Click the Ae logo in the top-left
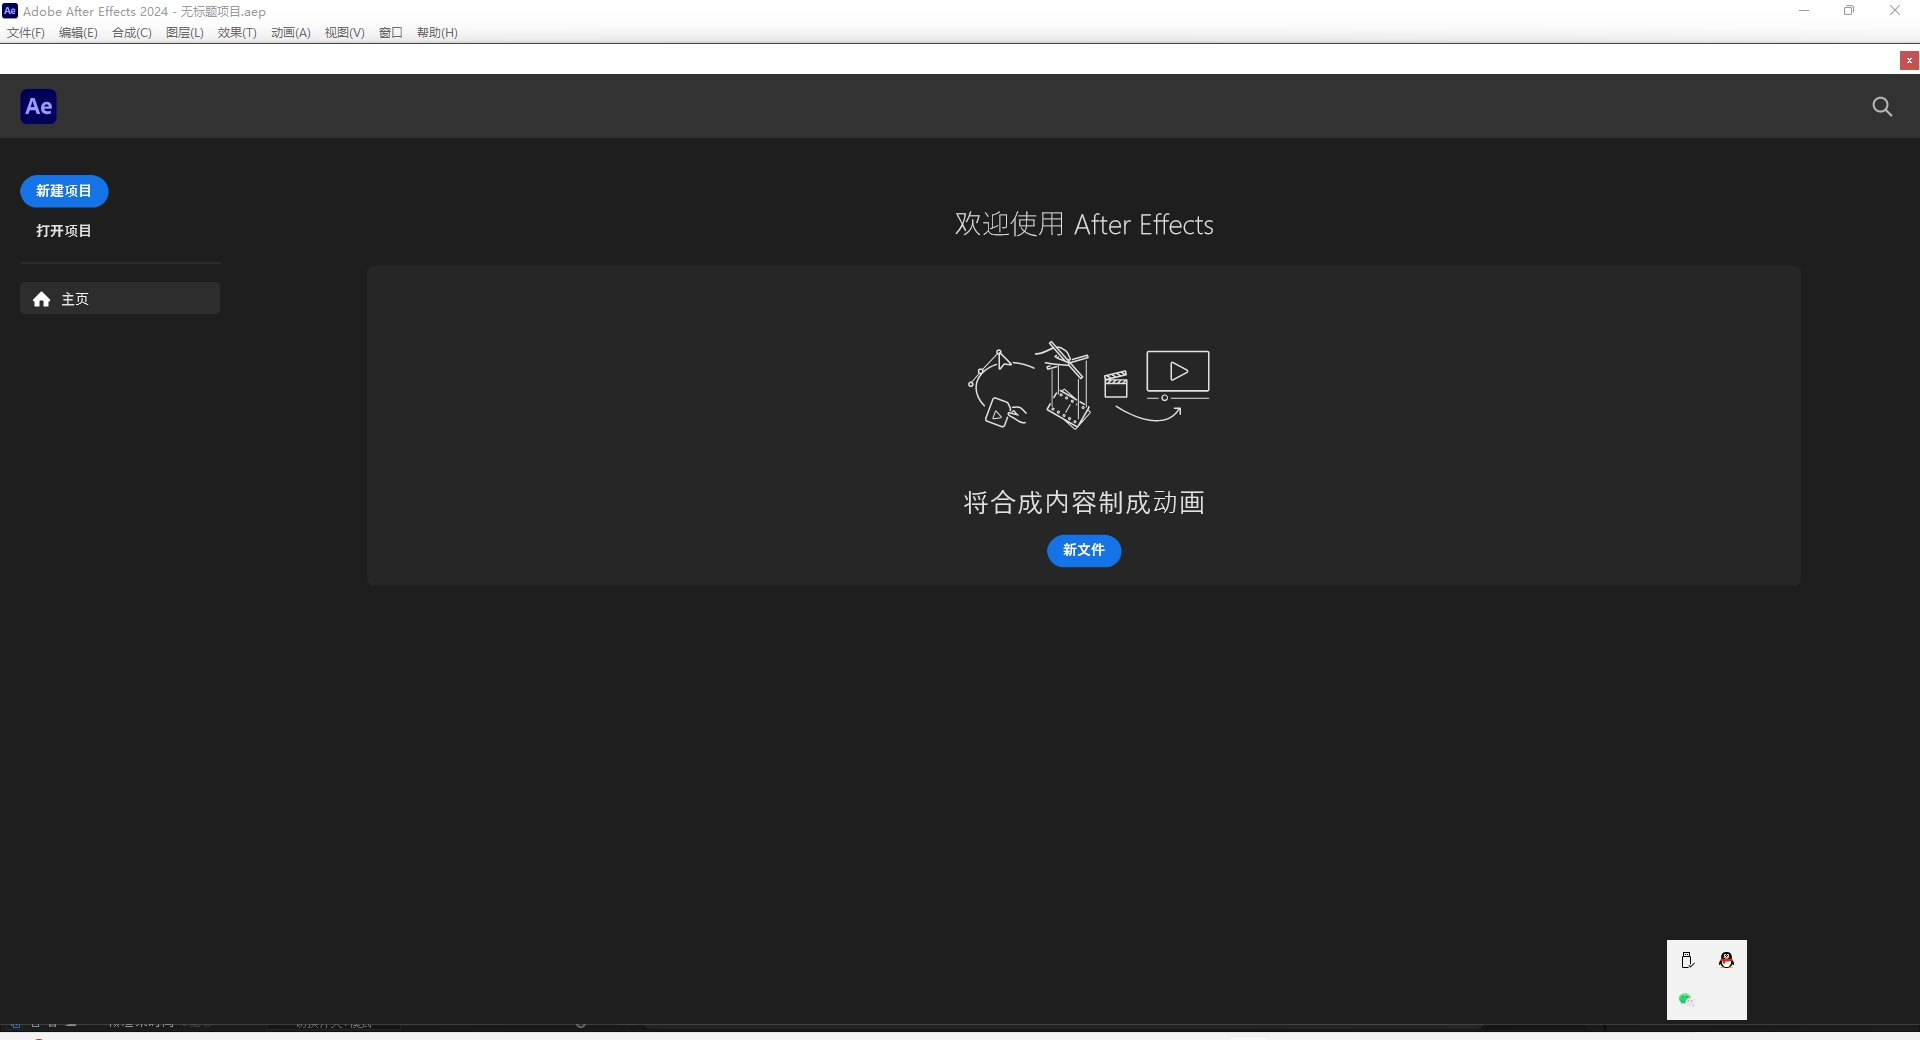 38,106
